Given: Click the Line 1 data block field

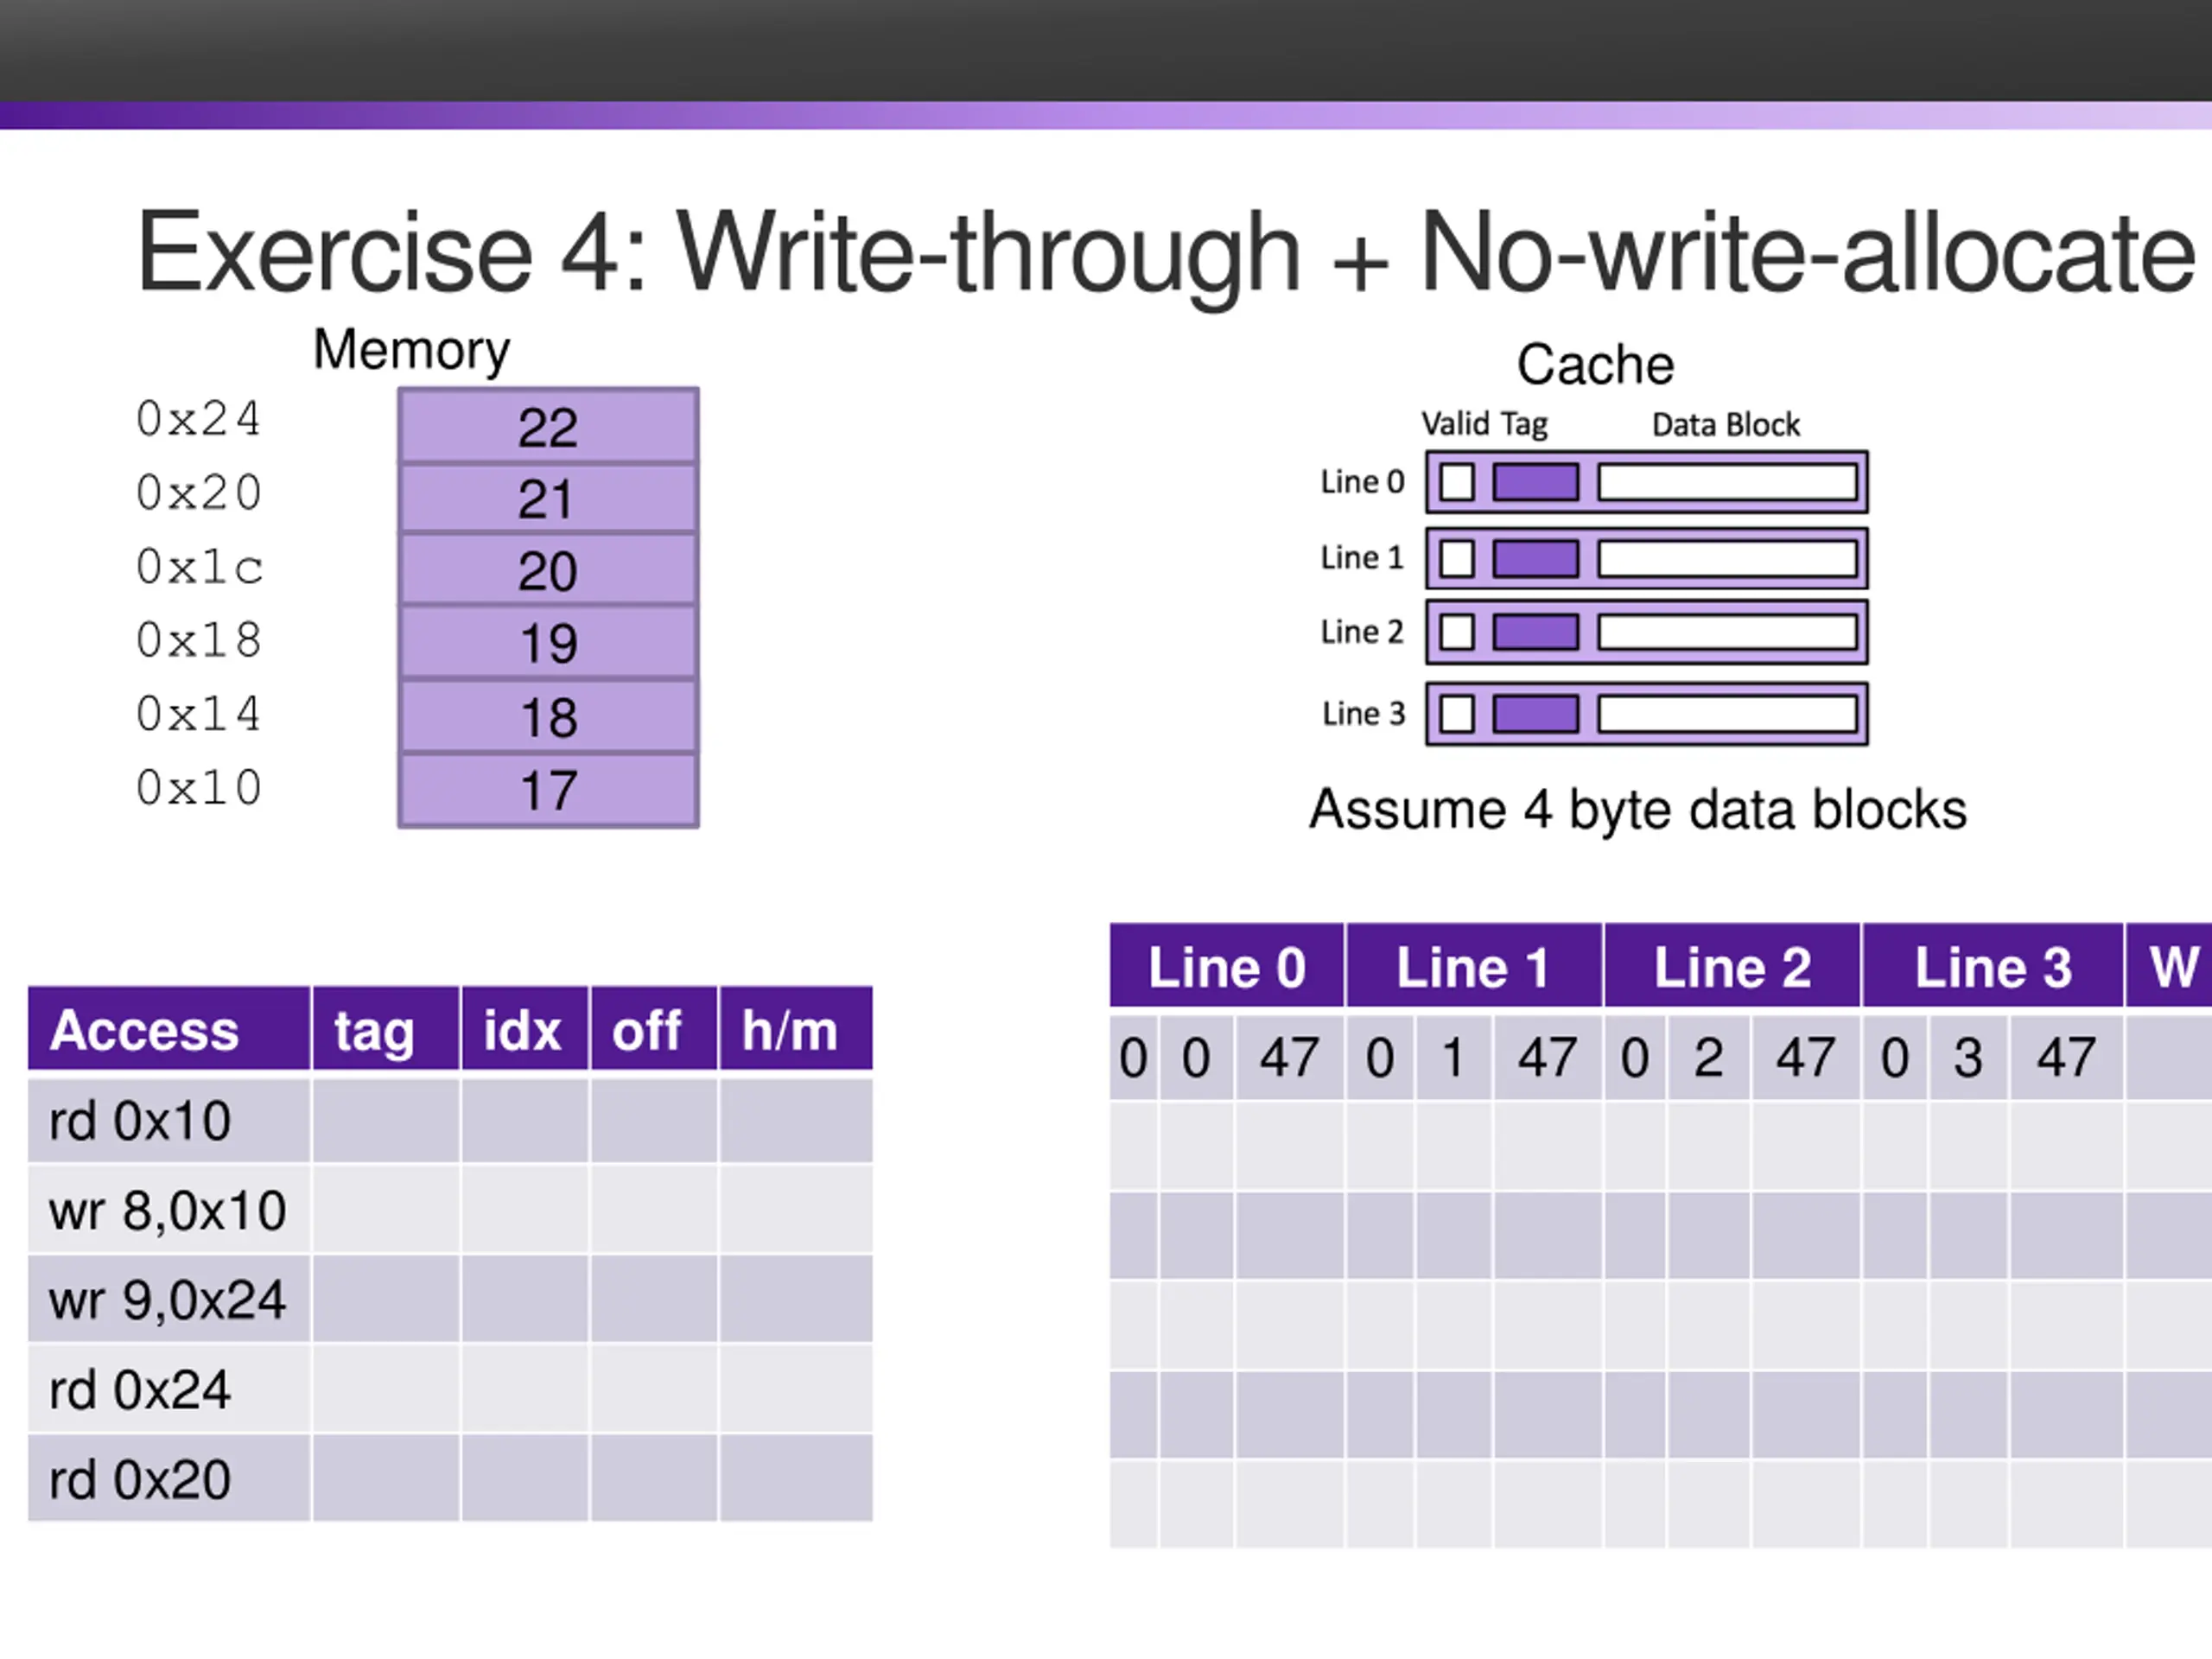Looking at the screenshot, I should [1727, 558].
